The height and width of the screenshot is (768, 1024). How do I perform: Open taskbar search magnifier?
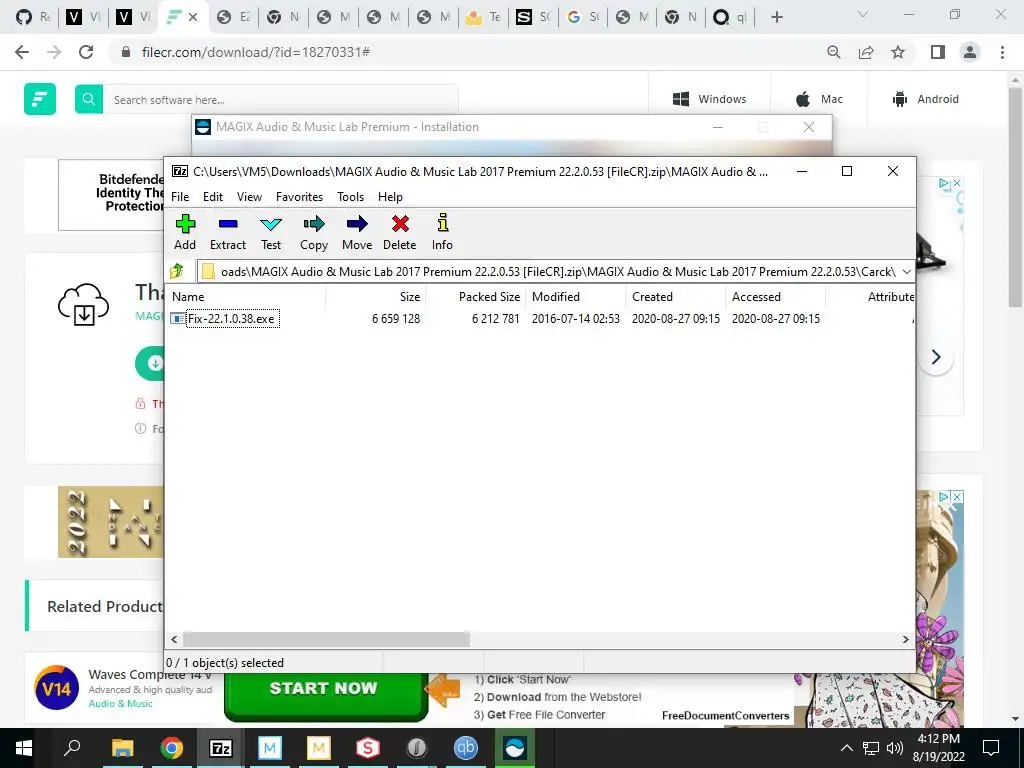coord(72,747)
